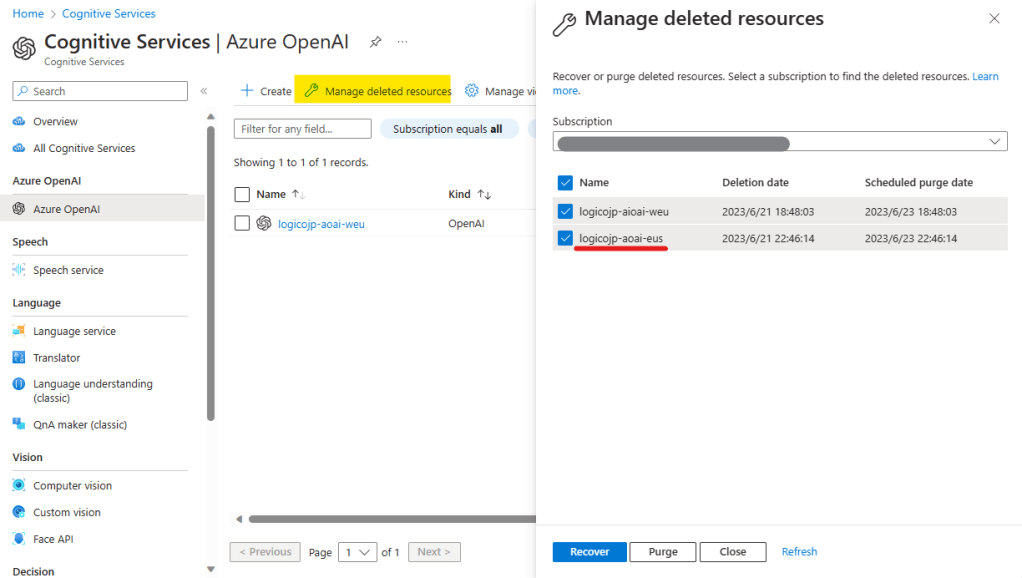Click the Speech service icon
1022x578 pixels.
[x=19, y=270]
